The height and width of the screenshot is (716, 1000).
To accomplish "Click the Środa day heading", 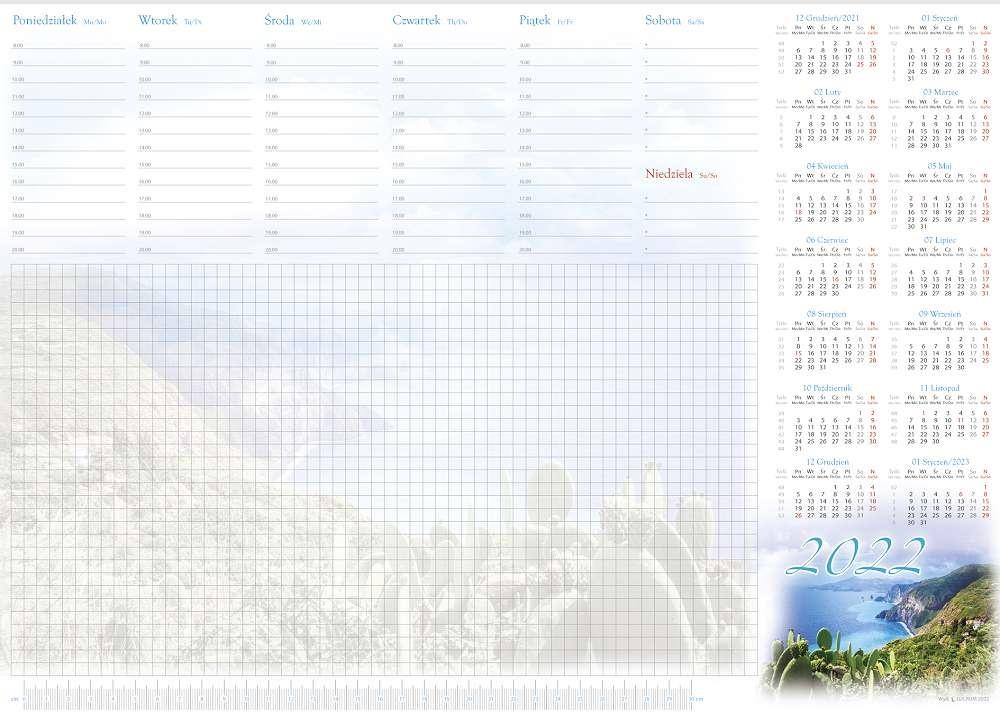I will (280, 20).
